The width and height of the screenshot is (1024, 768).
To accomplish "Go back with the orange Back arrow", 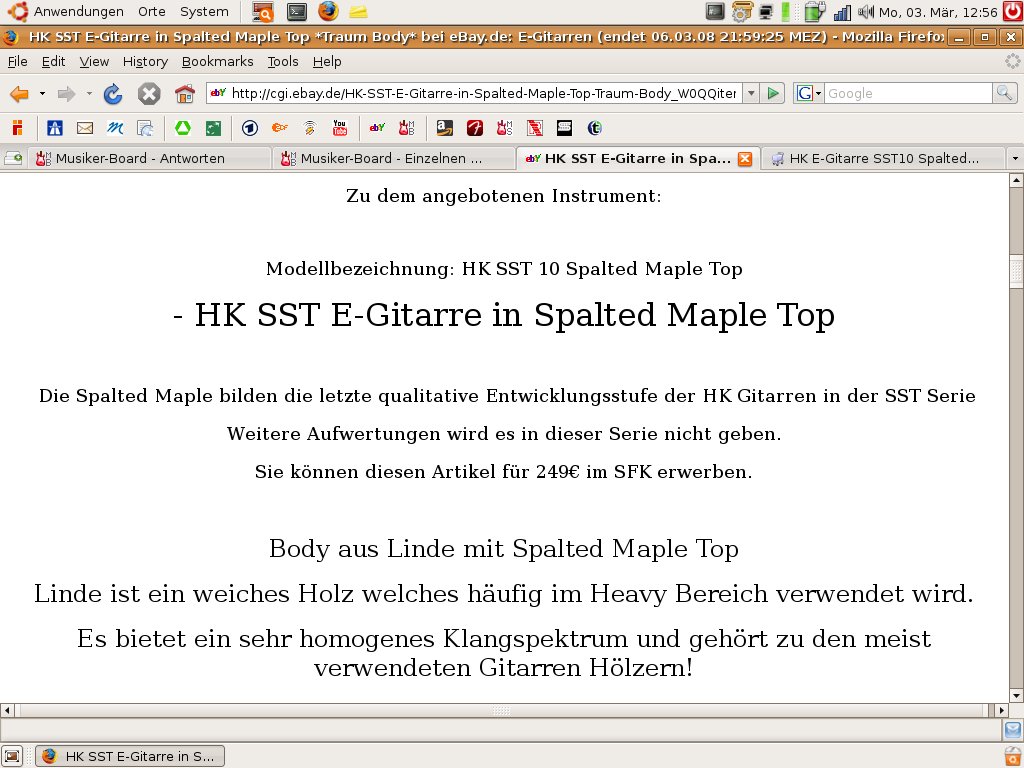I will tap(19, 94).
